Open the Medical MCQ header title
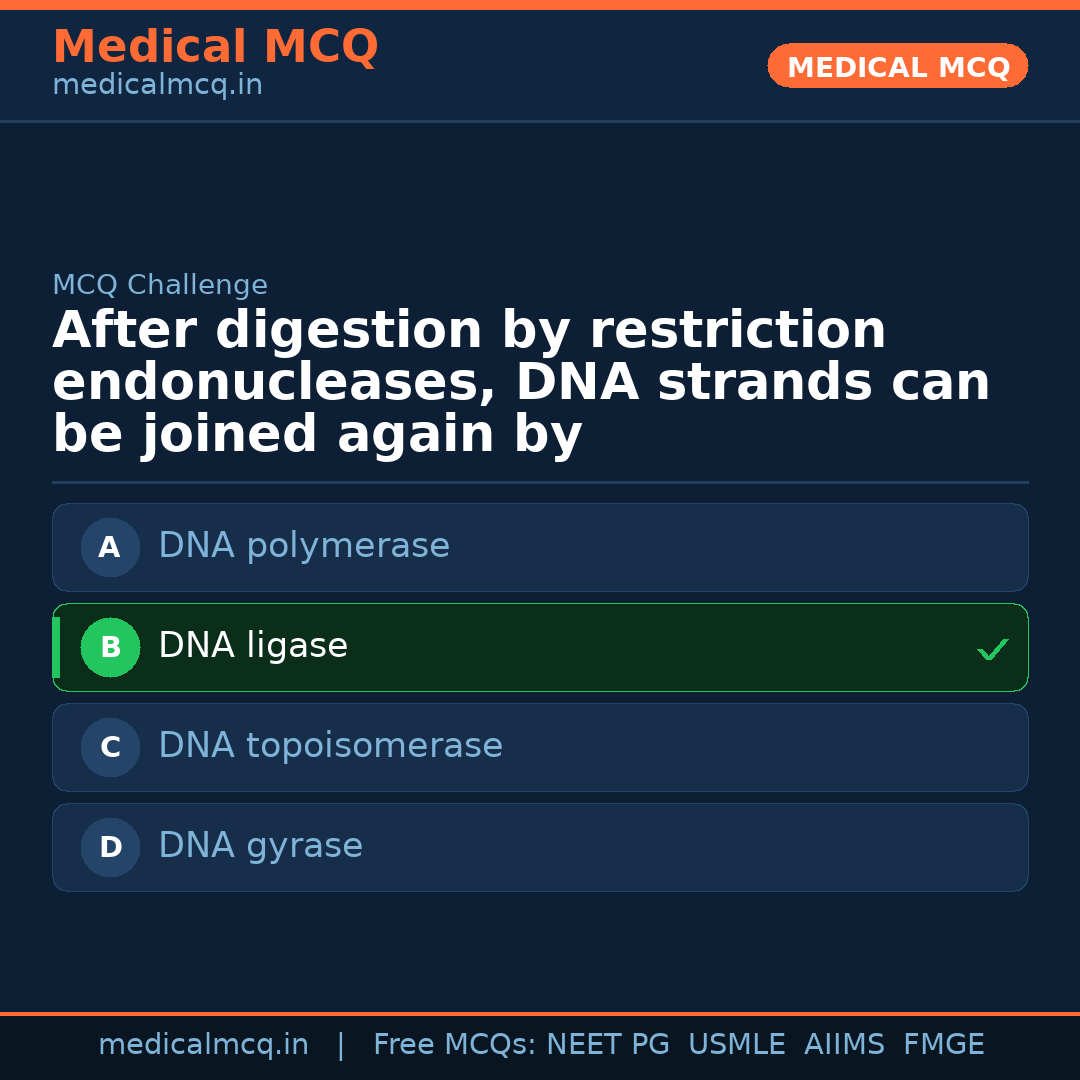 tap(215, 47)
